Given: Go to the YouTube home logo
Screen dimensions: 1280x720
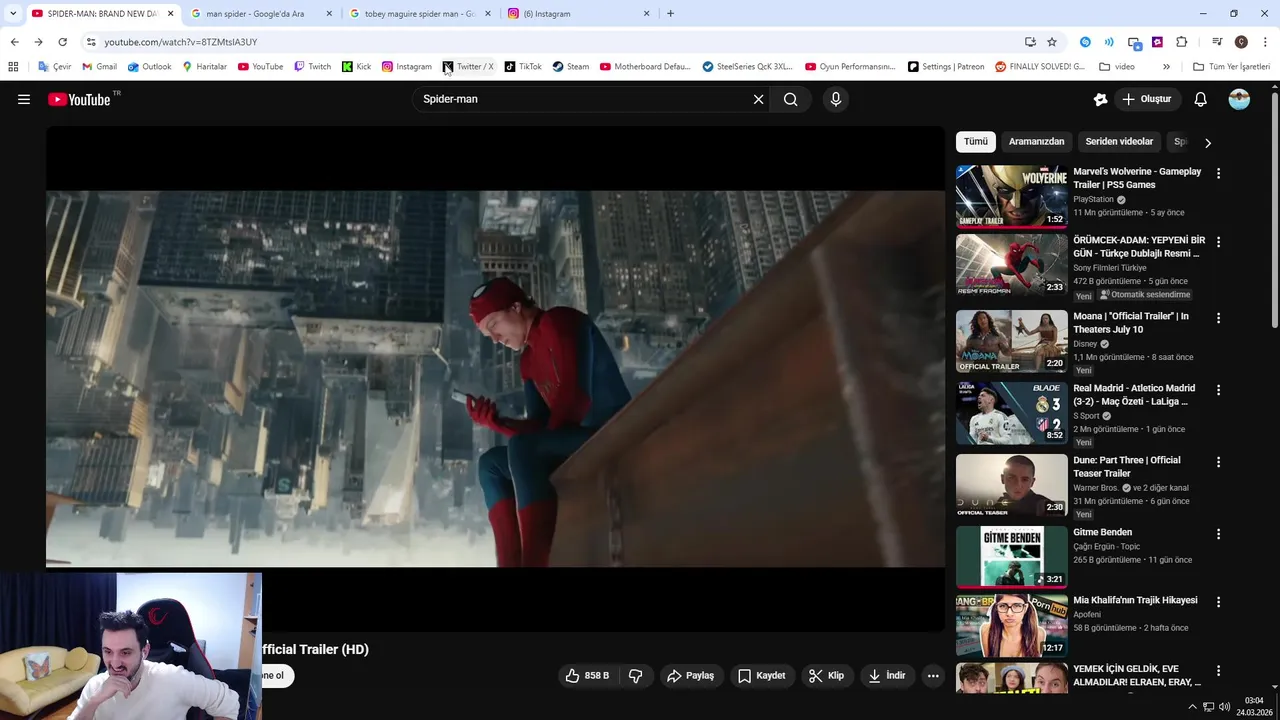Looking at the screenshot, I should pos(79,99).
